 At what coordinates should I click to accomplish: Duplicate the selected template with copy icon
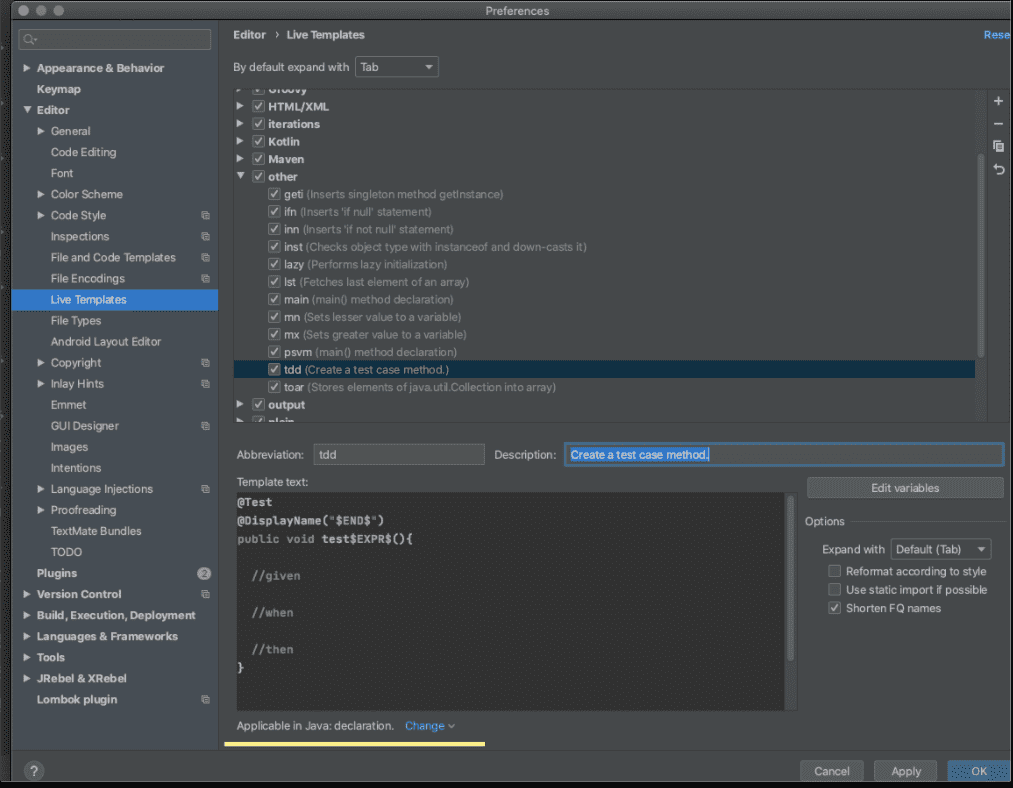pos(998,146)
